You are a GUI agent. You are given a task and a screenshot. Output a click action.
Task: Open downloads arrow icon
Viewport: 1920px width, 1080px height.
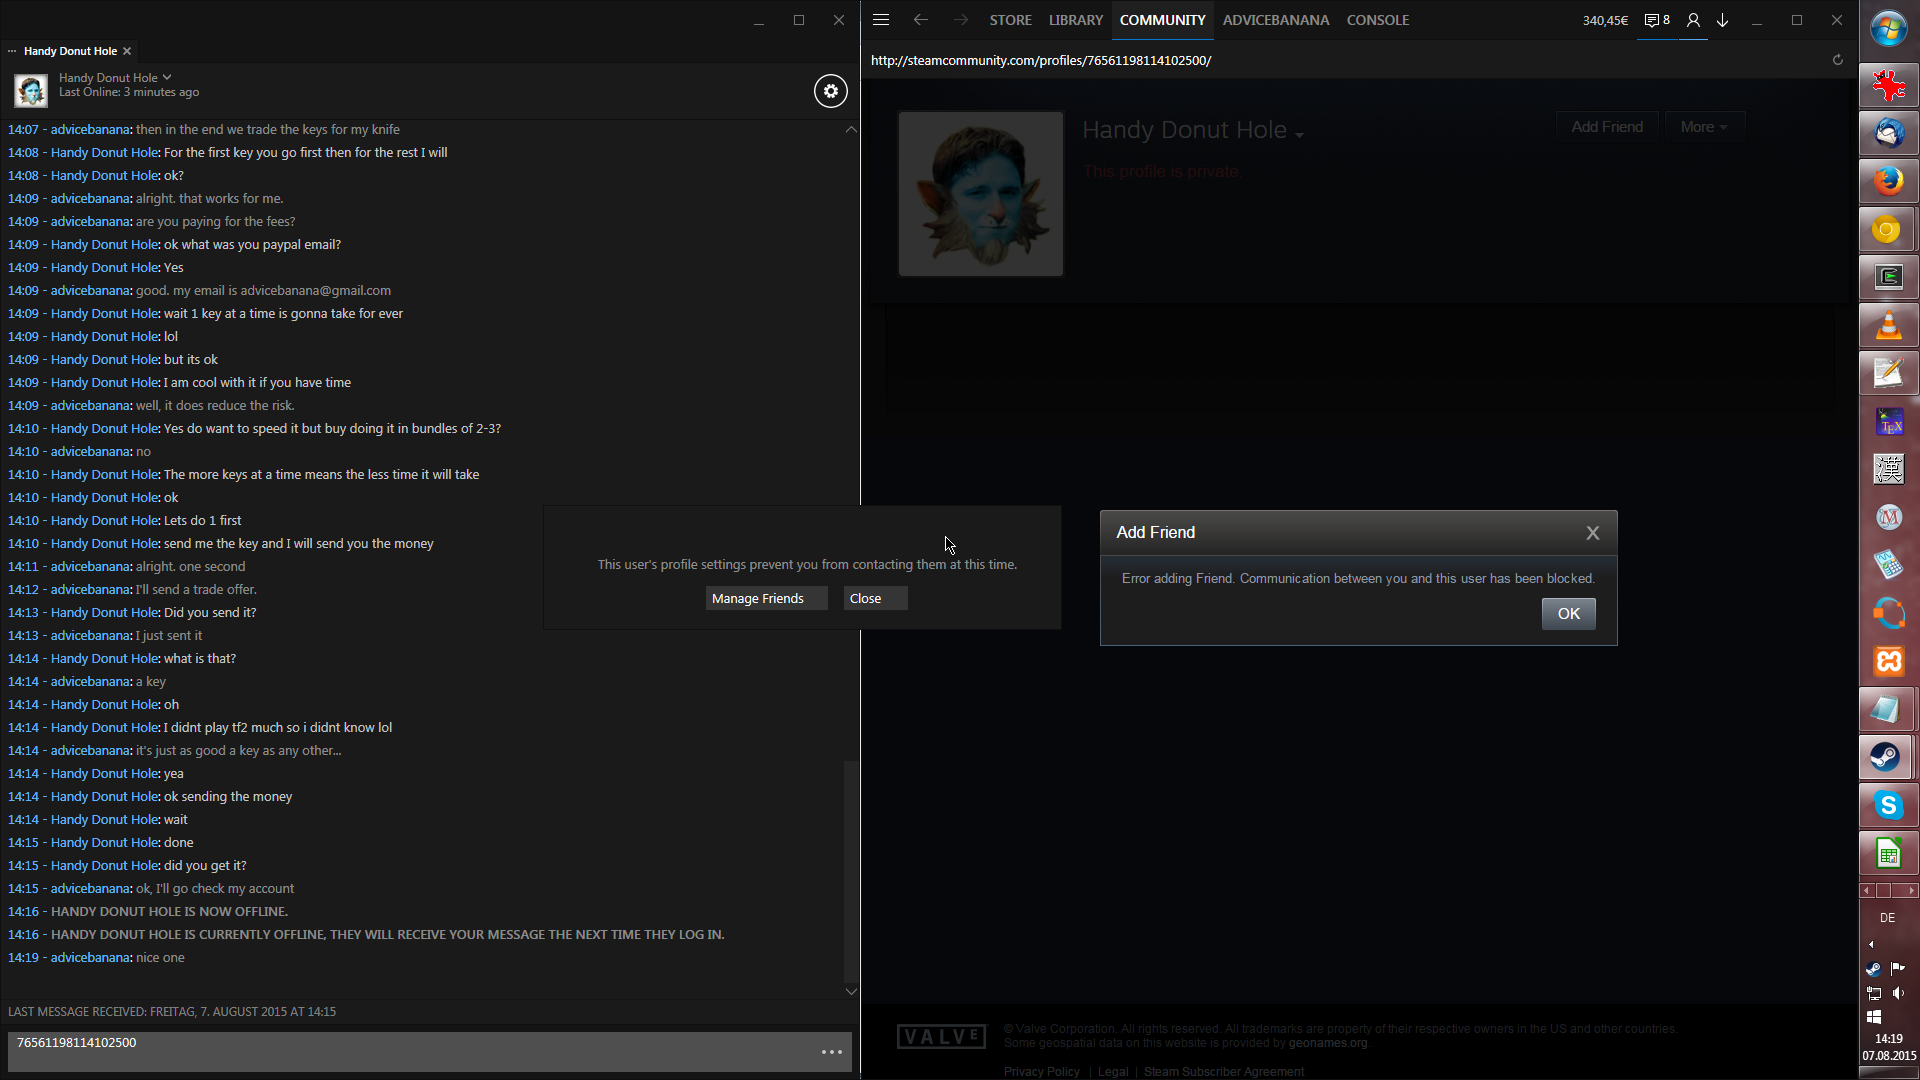(1723, 20)
